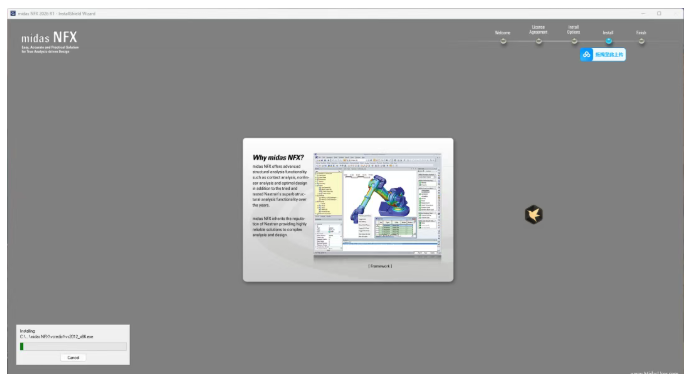688x386 pixels.
Task: Click the Installing status label
Action: pyautogui.click(x=27, y=331)
